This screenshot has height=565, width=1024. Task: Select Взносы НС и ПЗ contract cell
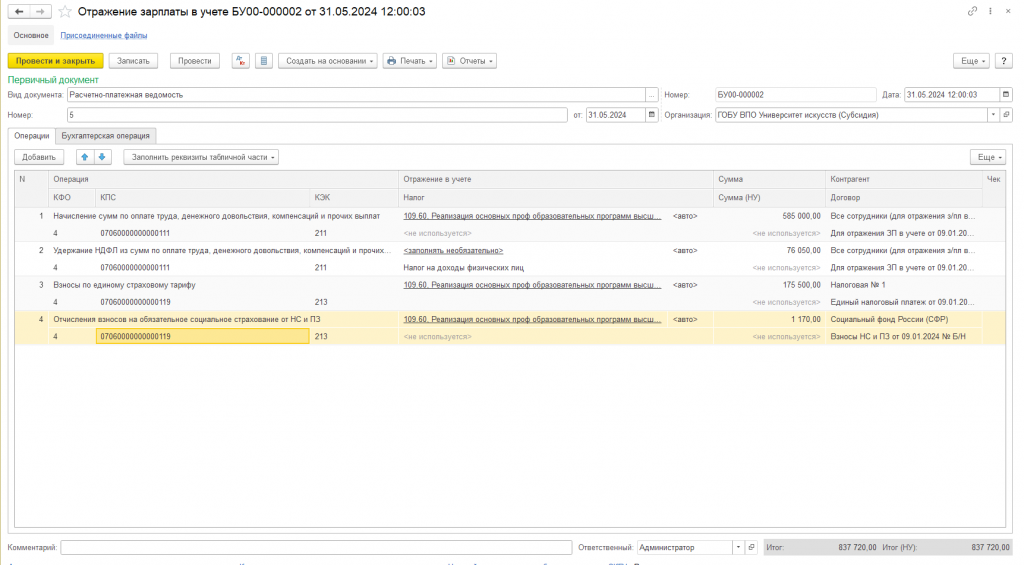[904, 336]
